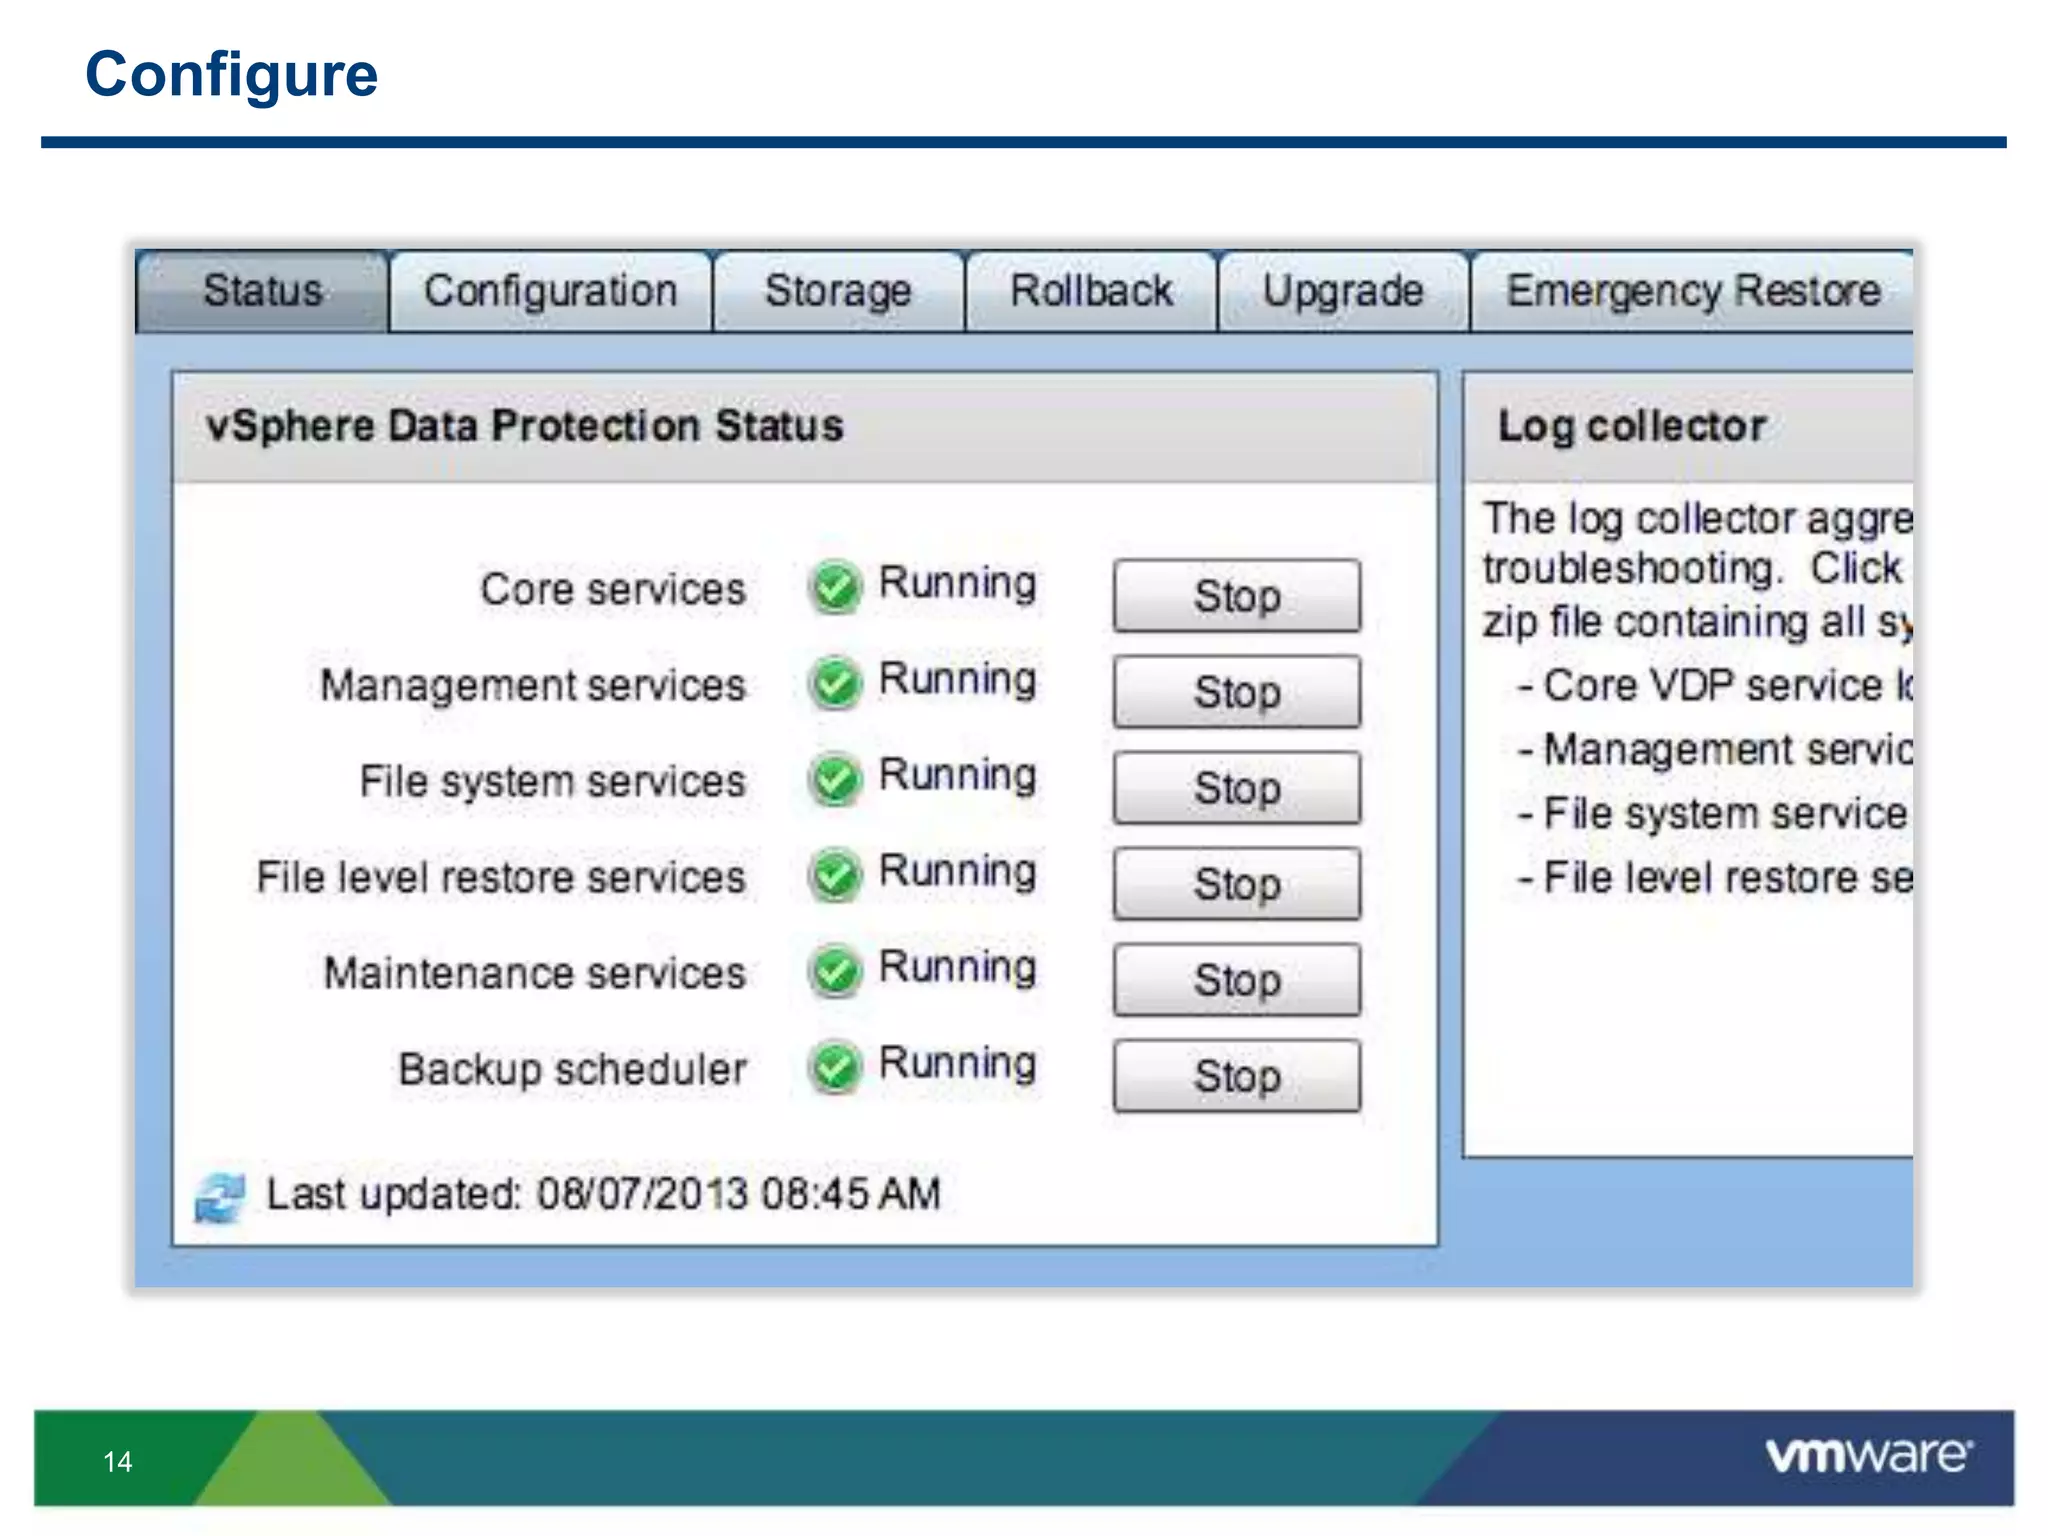Click the Backup scheduler label
The width and height of the screenshot is (2048, 1536).
click(572, 1070)
